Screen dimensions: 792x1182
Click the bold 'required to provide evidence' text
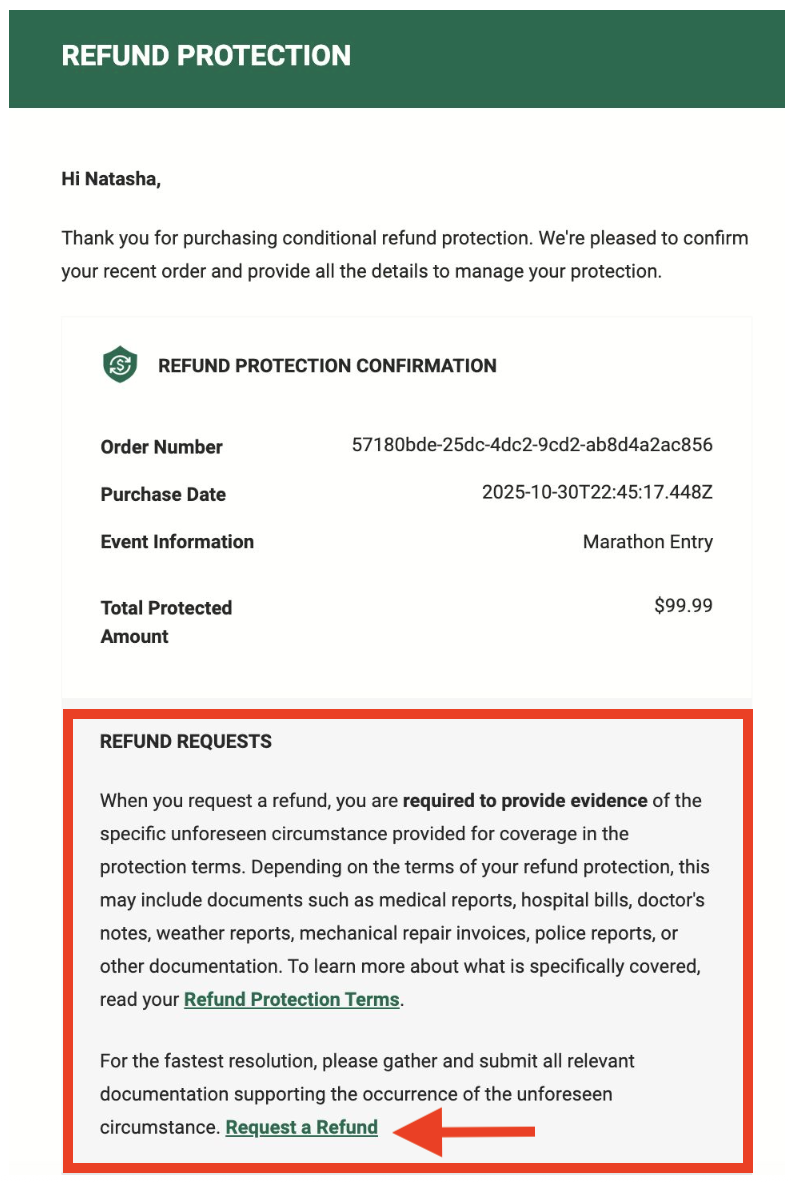525,800
